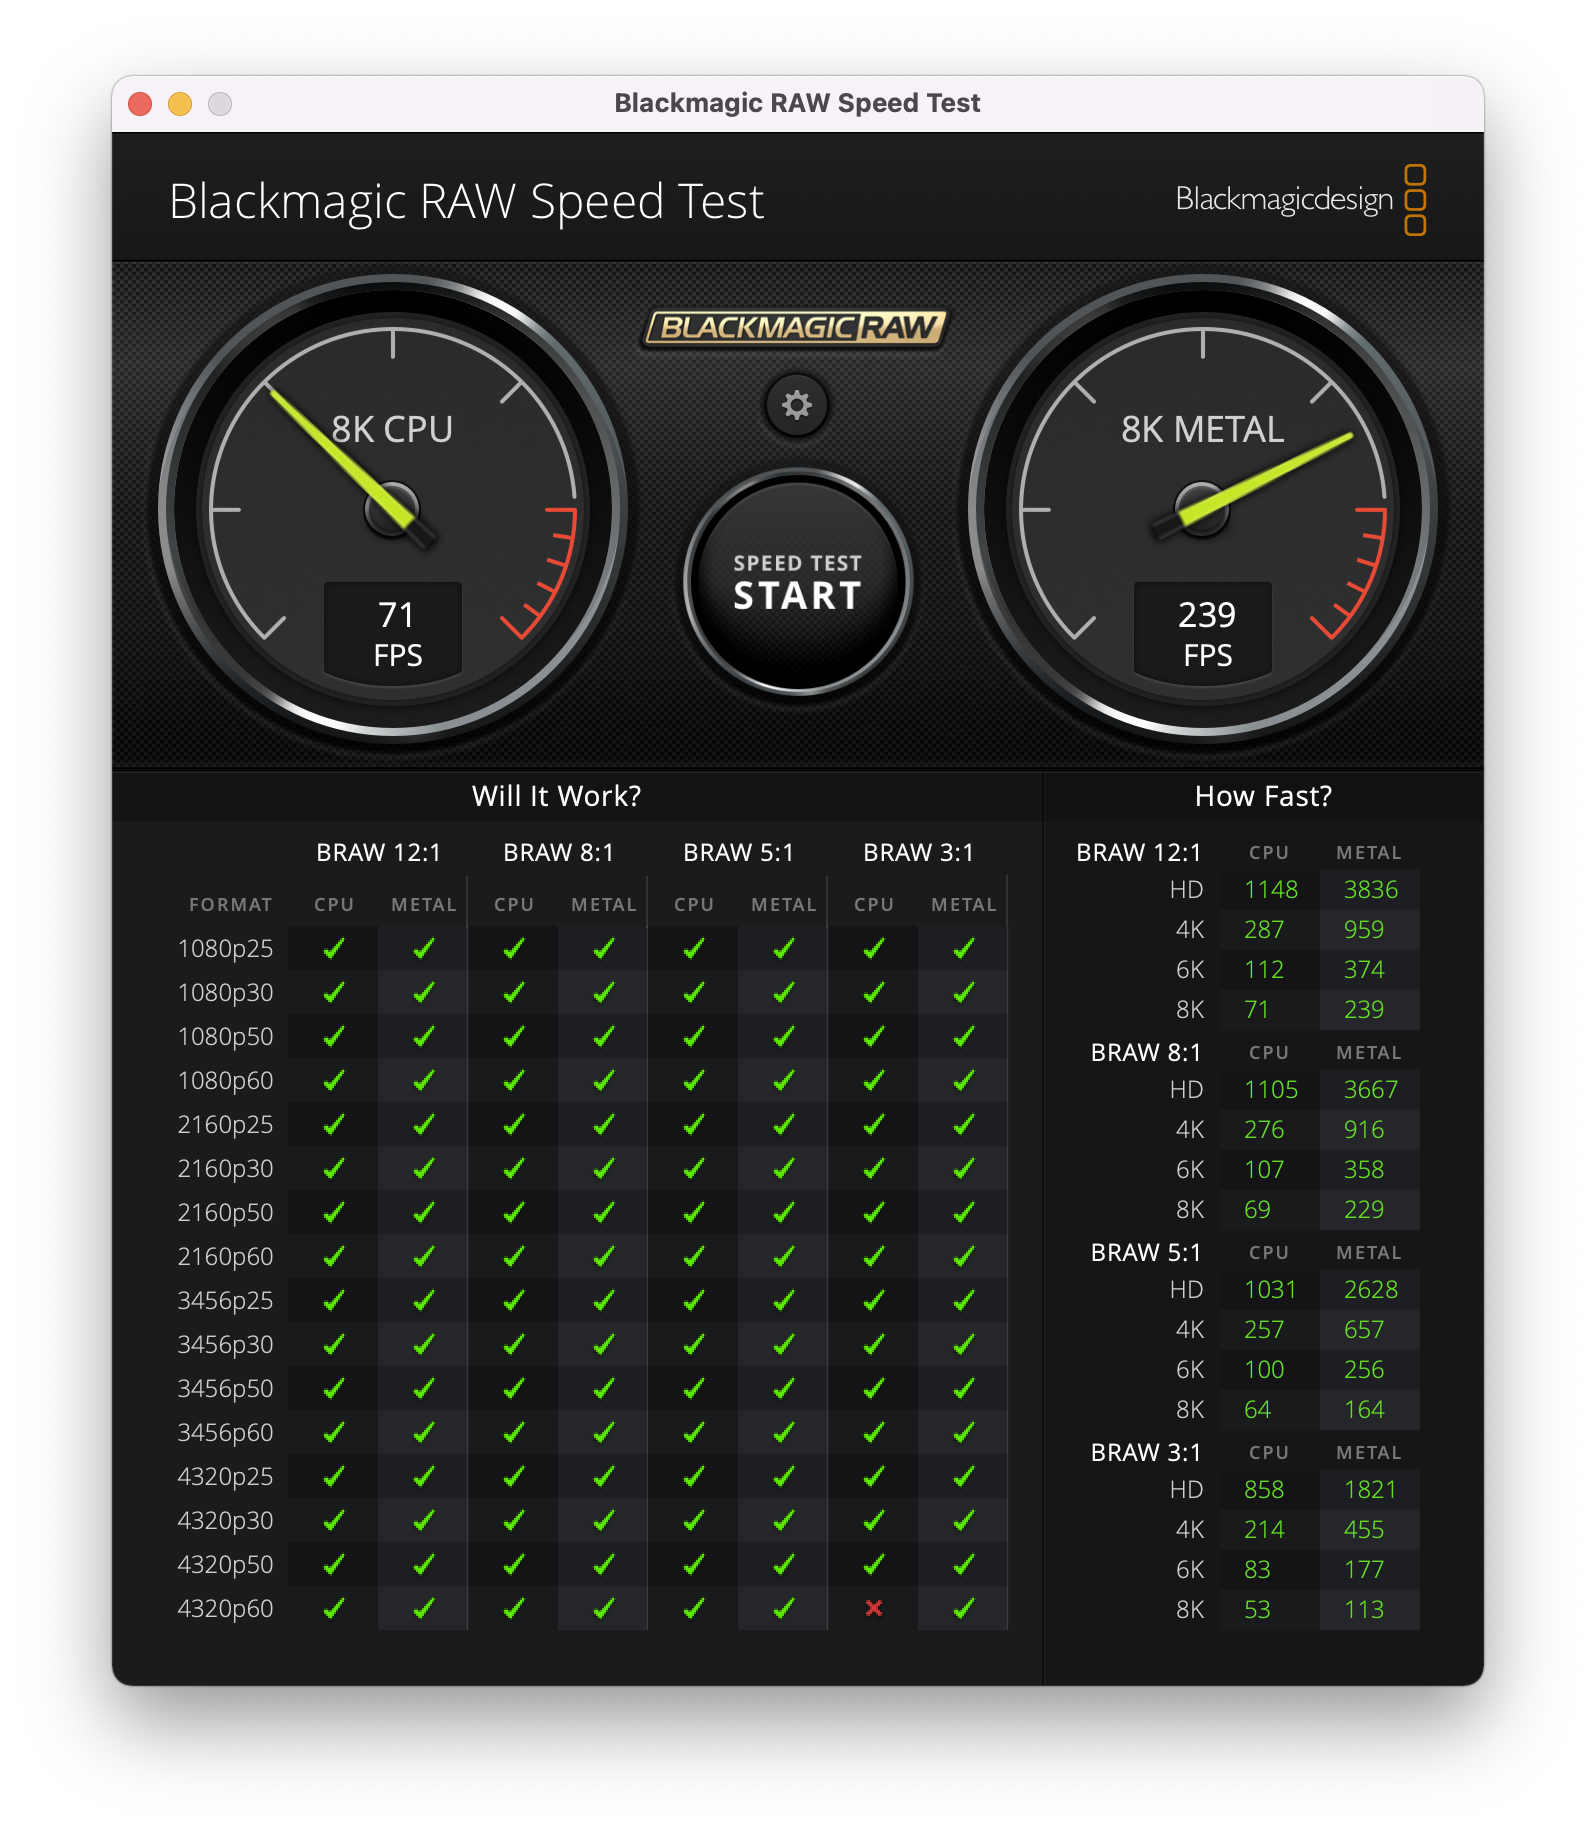Click the 4320p25 BRAW 12:1 METAL checkmark

(x=424, y=1476)
